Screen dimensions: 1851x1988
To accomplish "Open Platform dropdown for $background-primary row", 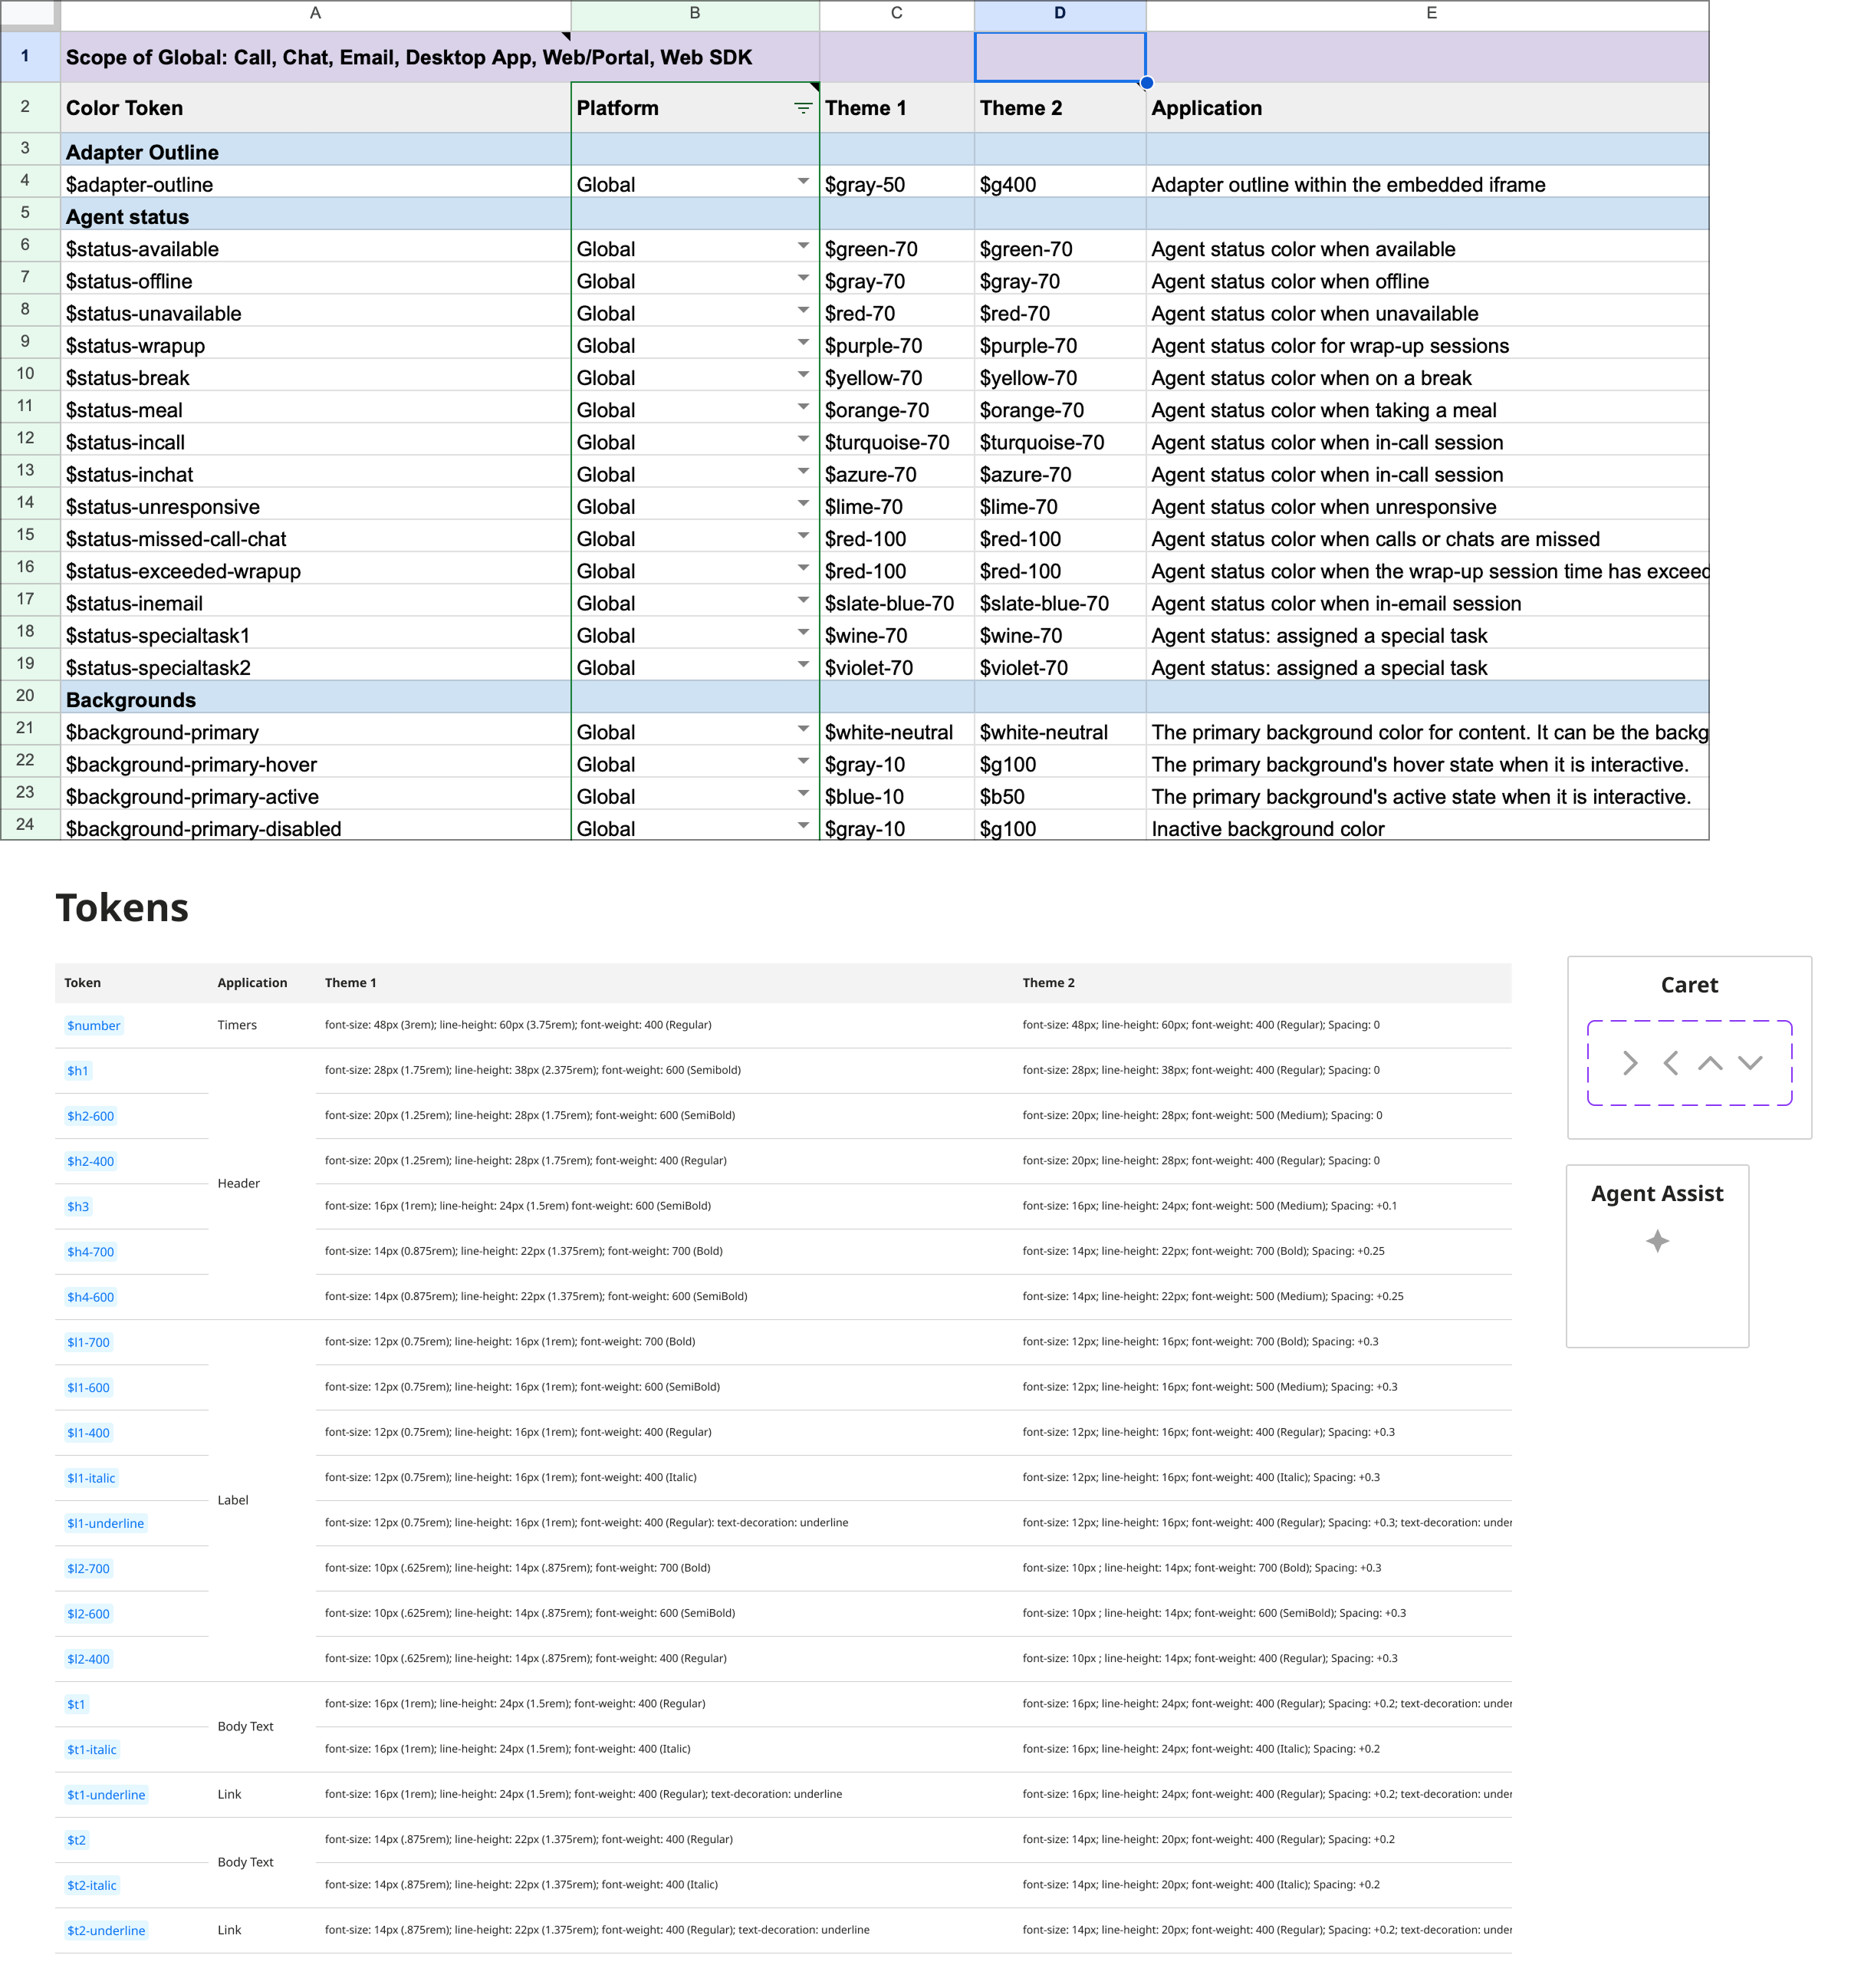I will coord(803,729).
